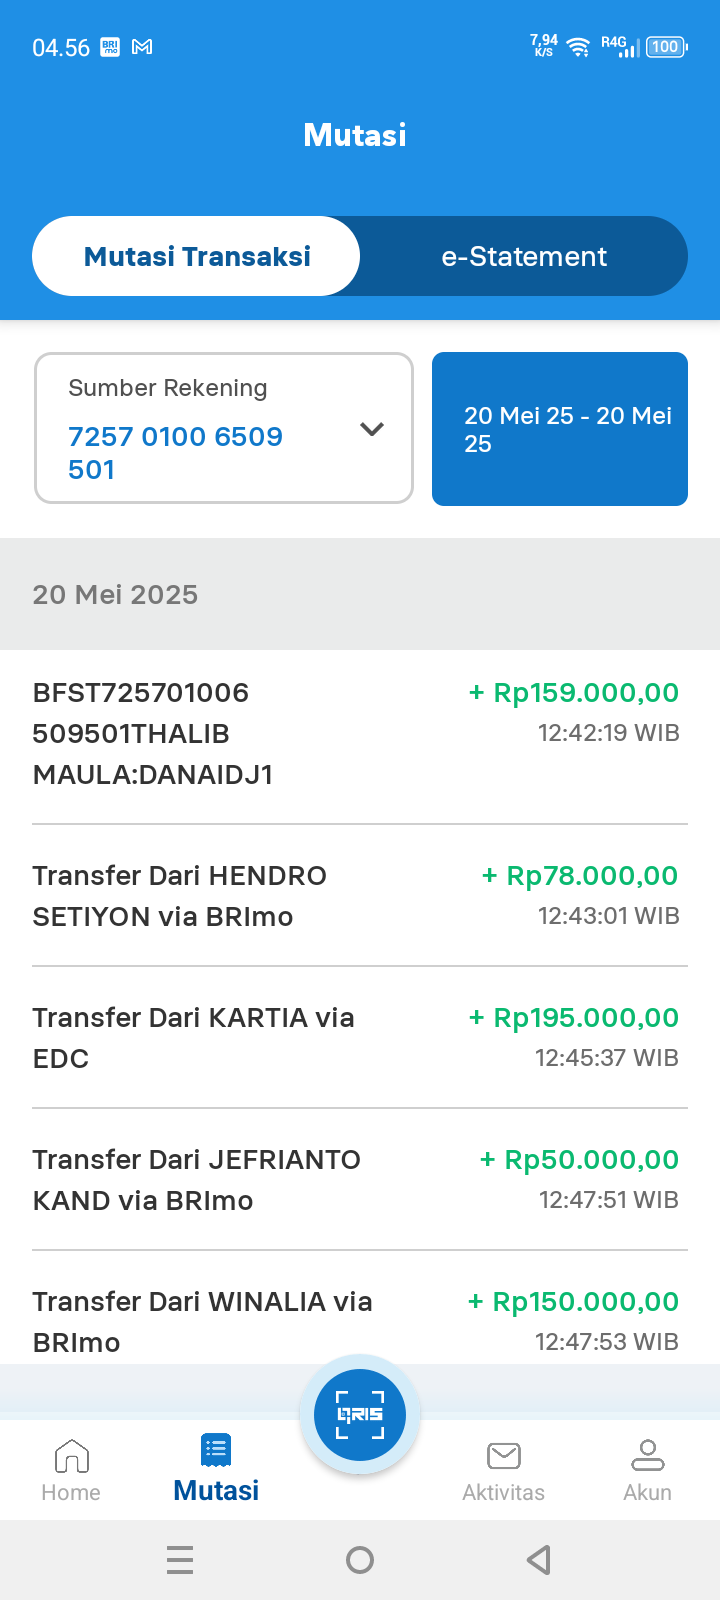Tap the Gmail notification icon in status bar

(142, 47)
